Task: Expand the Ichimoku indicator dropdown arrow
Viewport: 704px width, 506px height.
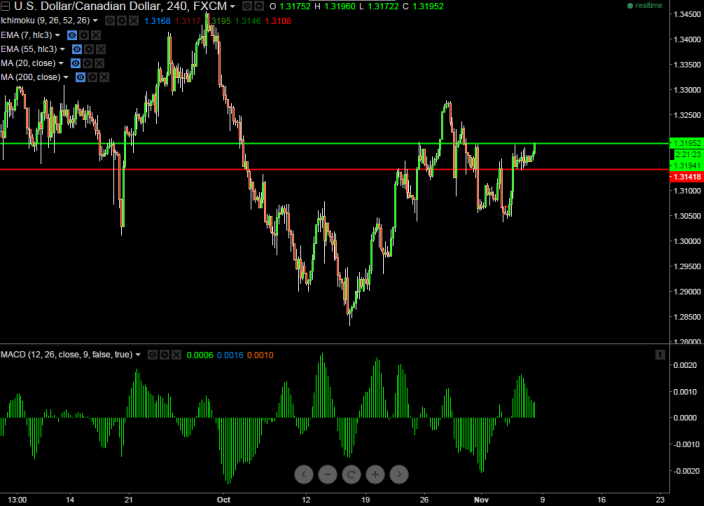Action: 95,21
